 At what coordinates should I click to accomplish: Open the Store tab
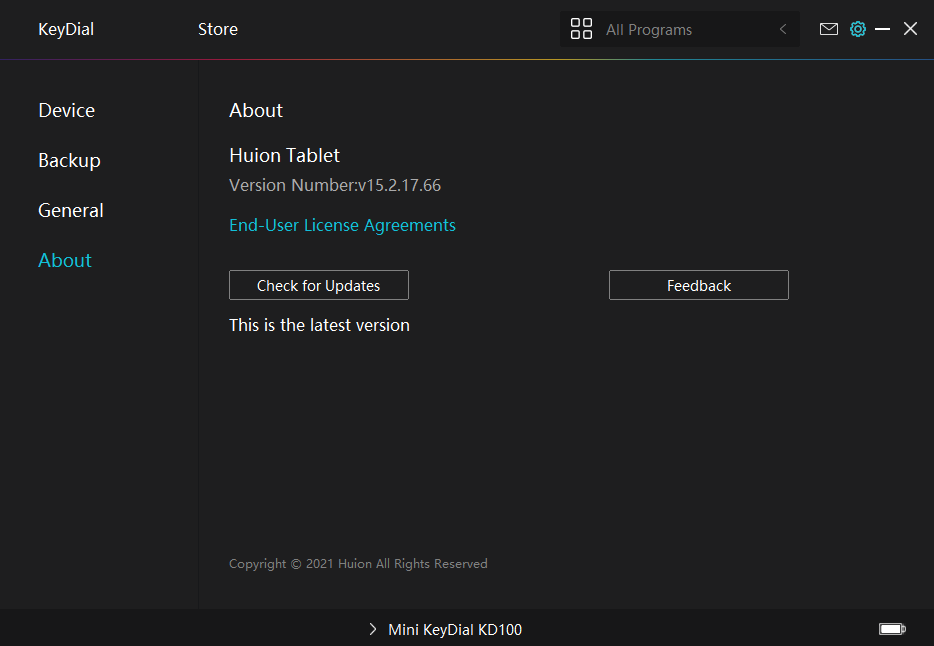(x=217, y=29)
